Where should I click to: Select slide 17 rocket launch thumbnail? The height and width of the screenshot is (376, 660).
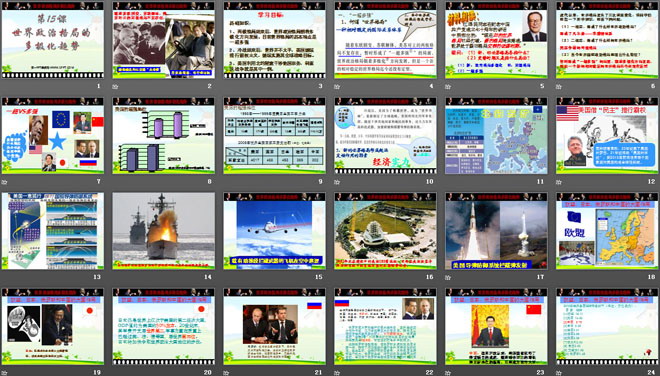[496, 231]
